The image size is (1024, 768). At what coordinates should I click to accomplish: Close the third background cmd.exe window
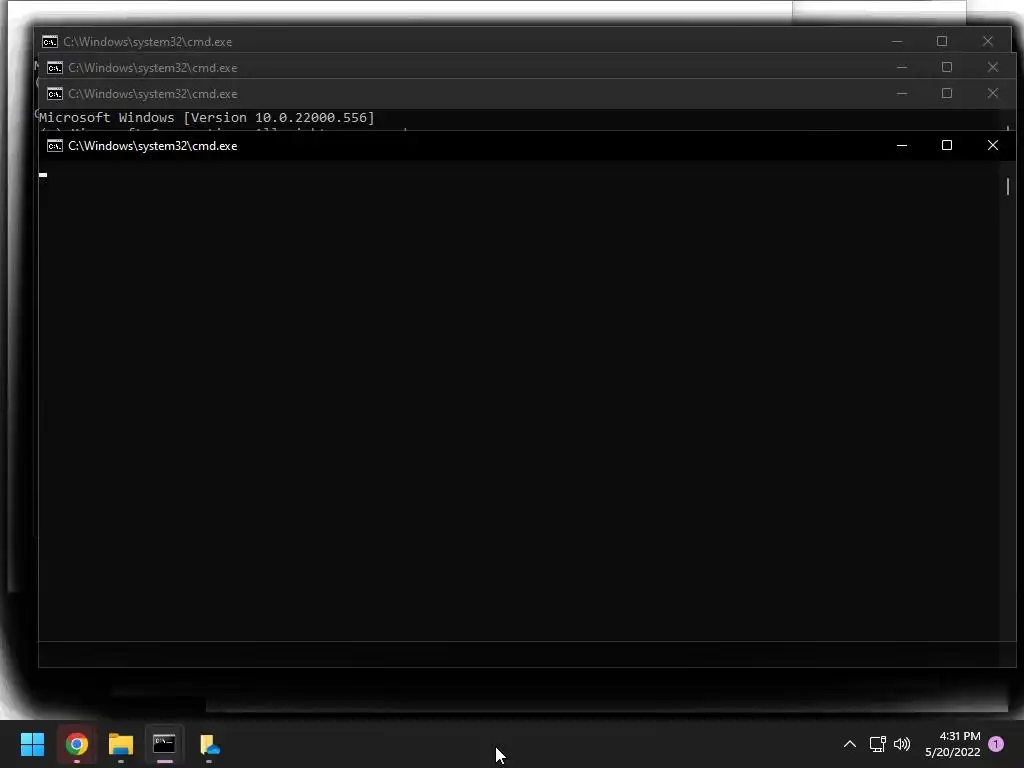tap(993, 93)
